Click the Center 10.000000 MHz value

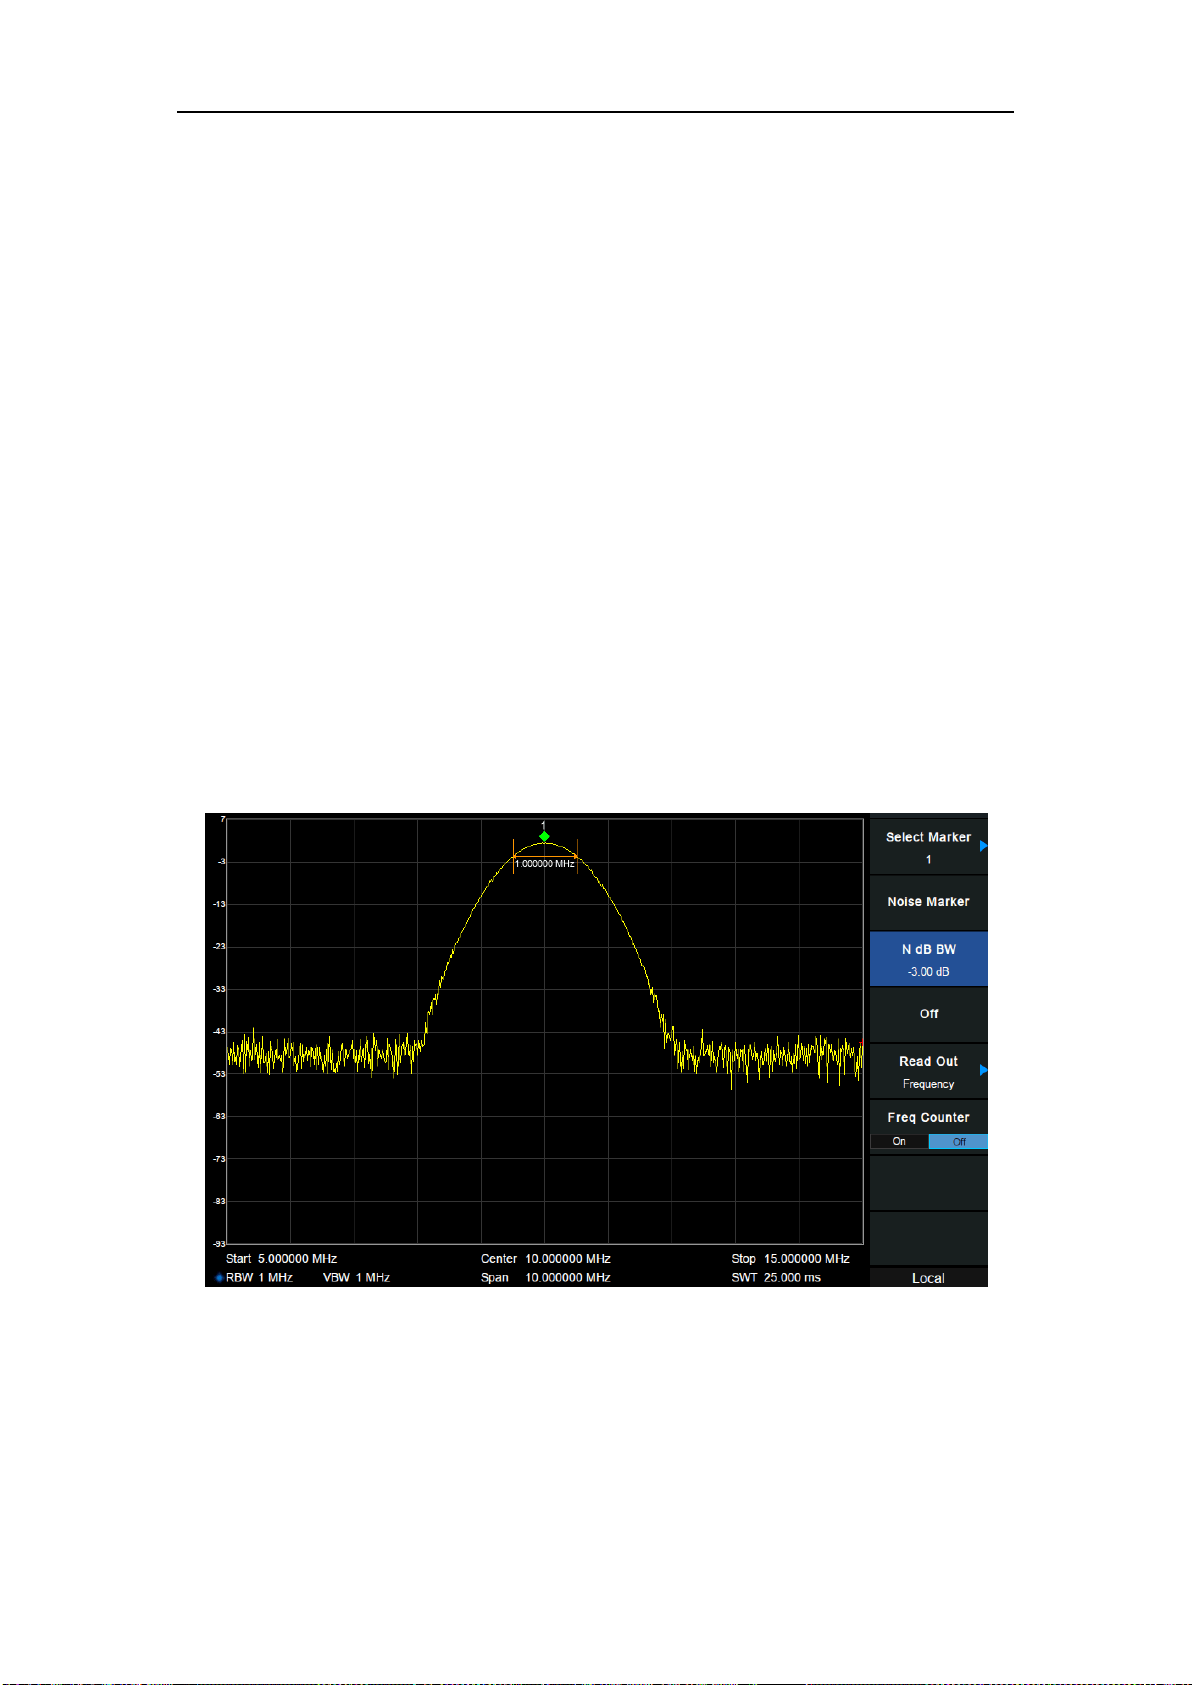tap(545, 1259)
